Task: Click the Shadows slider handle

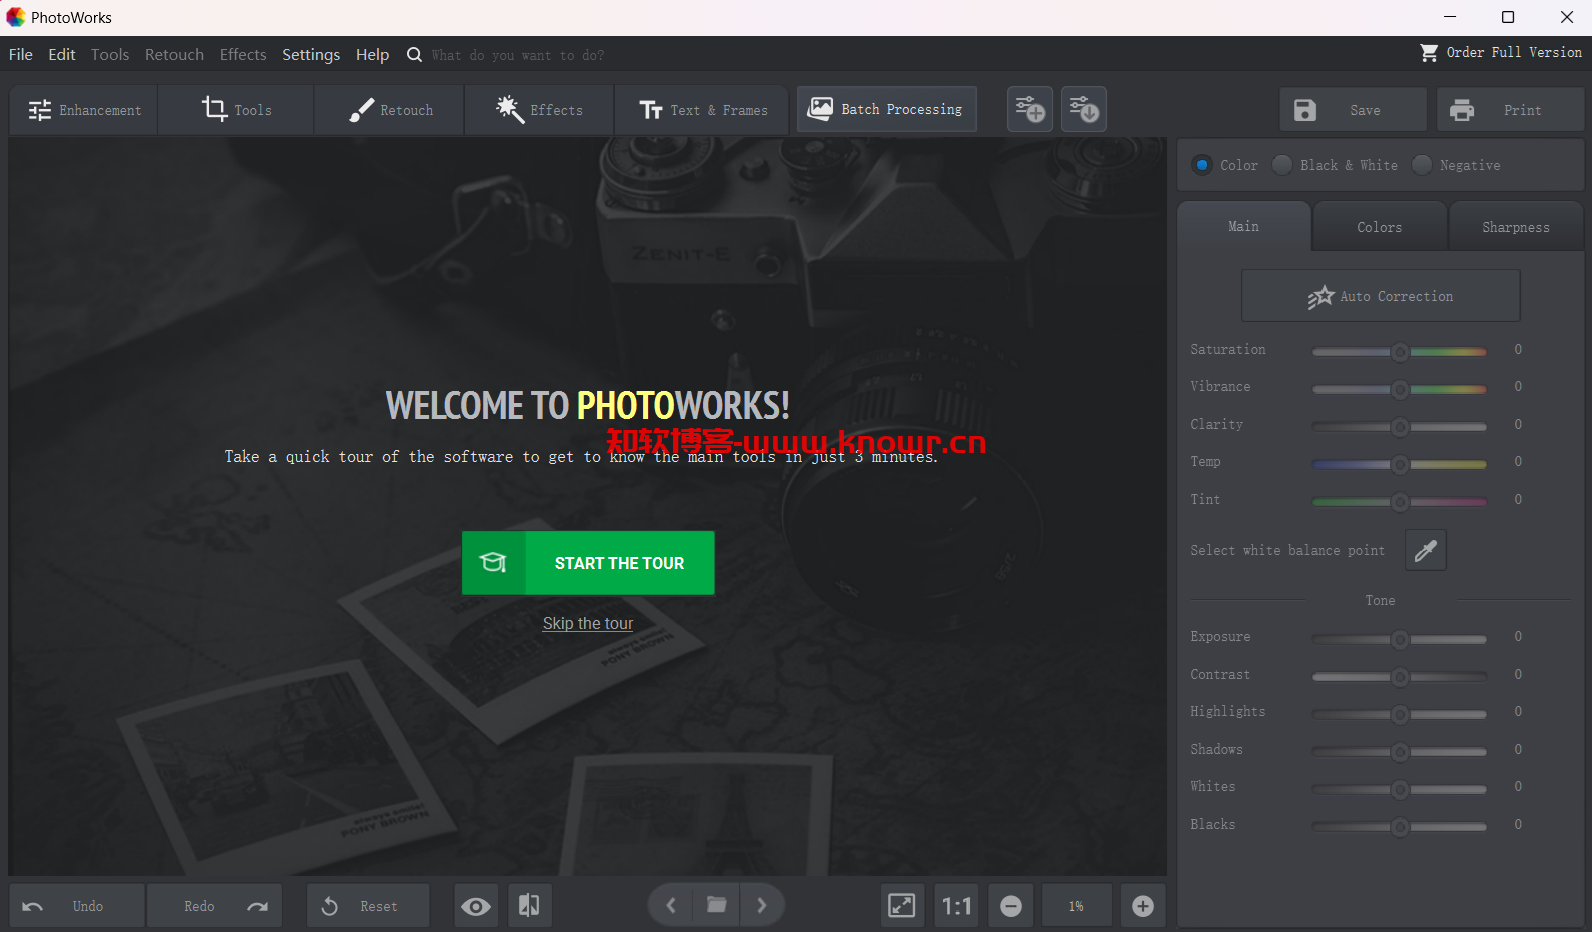Action: [x=1400, y=752]
